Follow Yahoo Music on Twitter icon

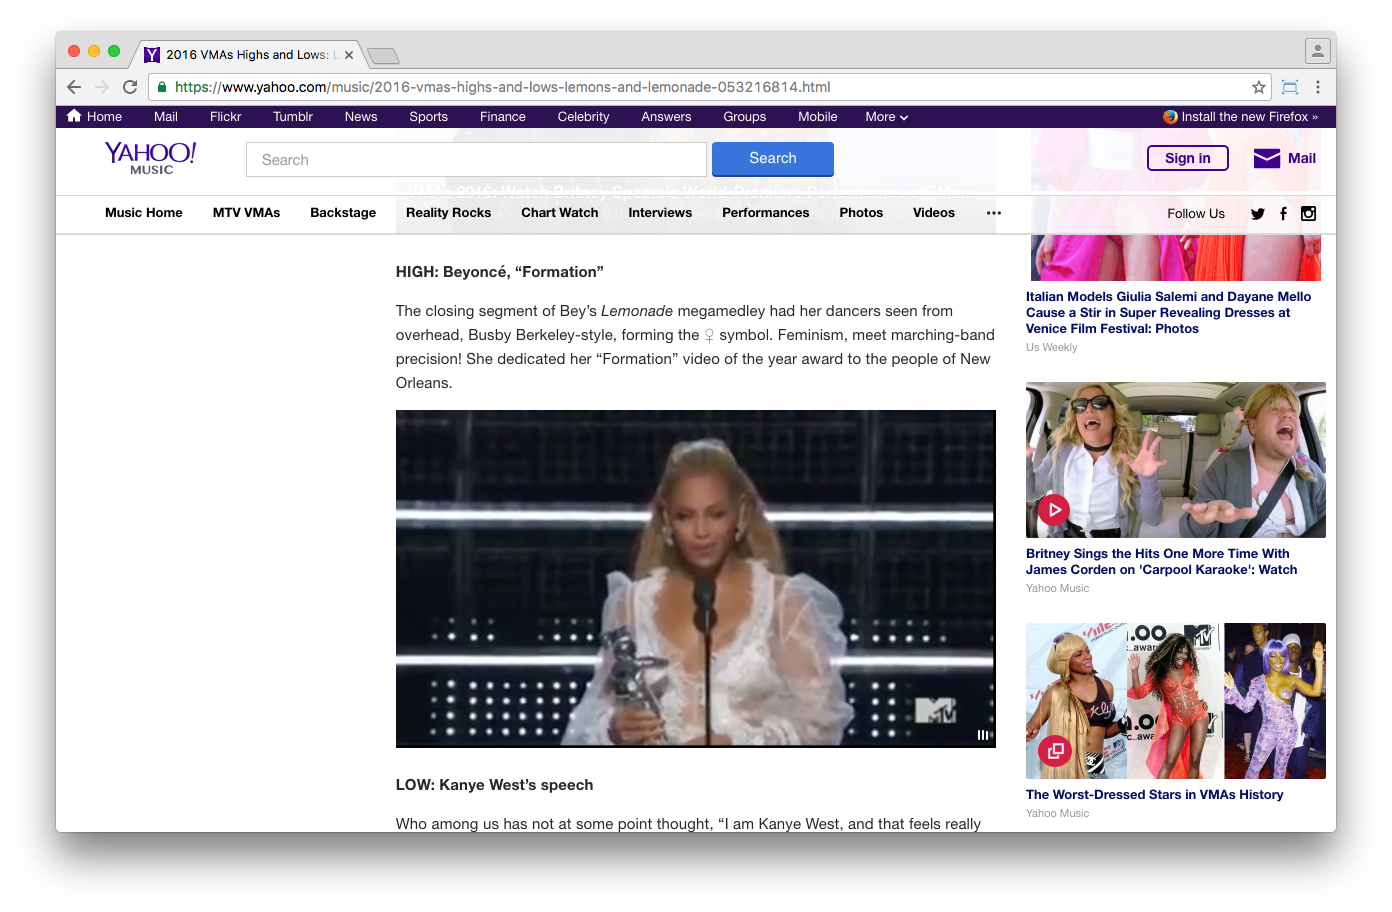coord(1258,213)
